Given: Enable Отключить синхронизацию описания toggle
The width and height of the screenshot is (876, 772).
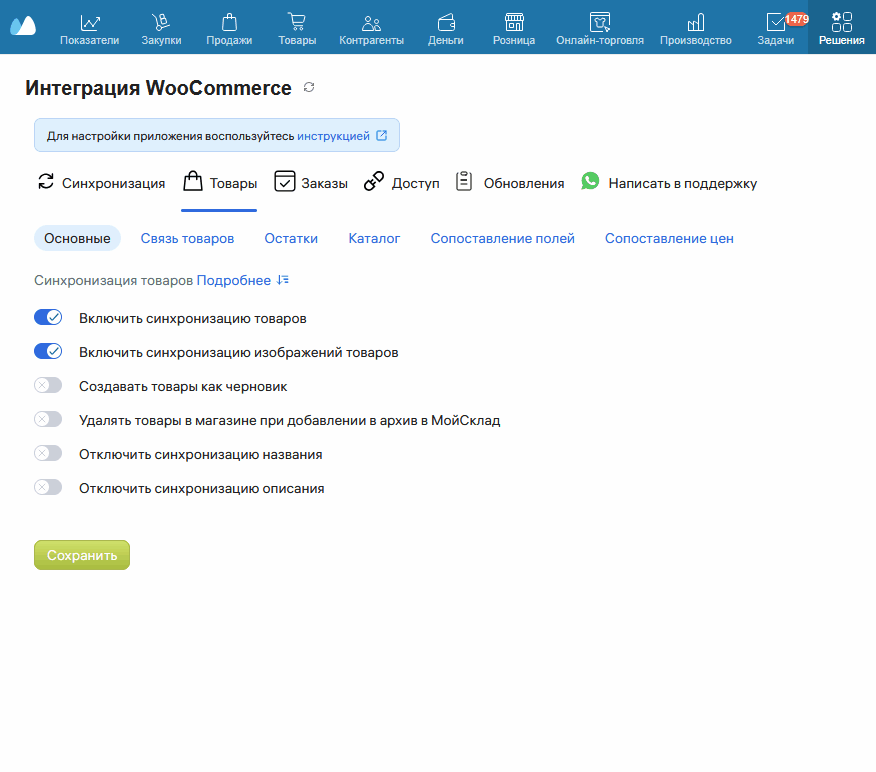Looking at the screenshot, I should [48, 488].
